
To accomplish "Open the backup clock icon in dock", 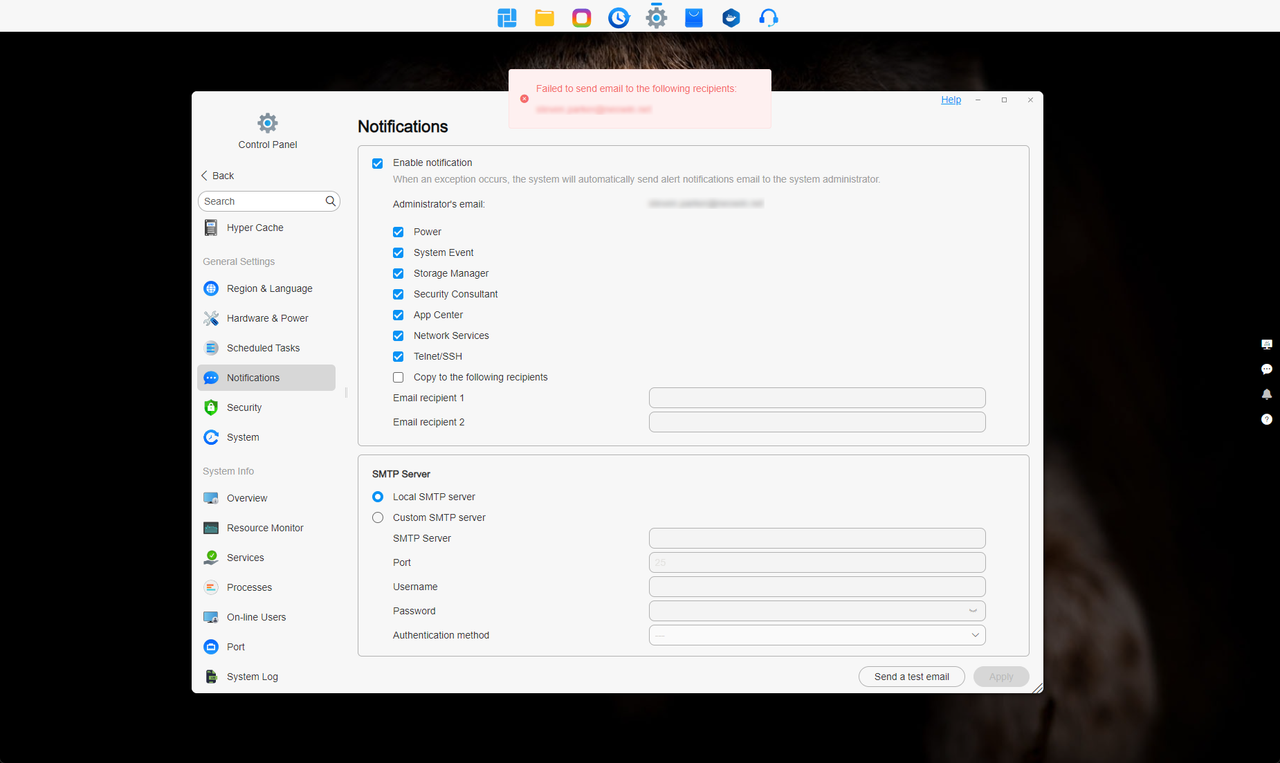I will pyautogui.click(x=618, y=17).
